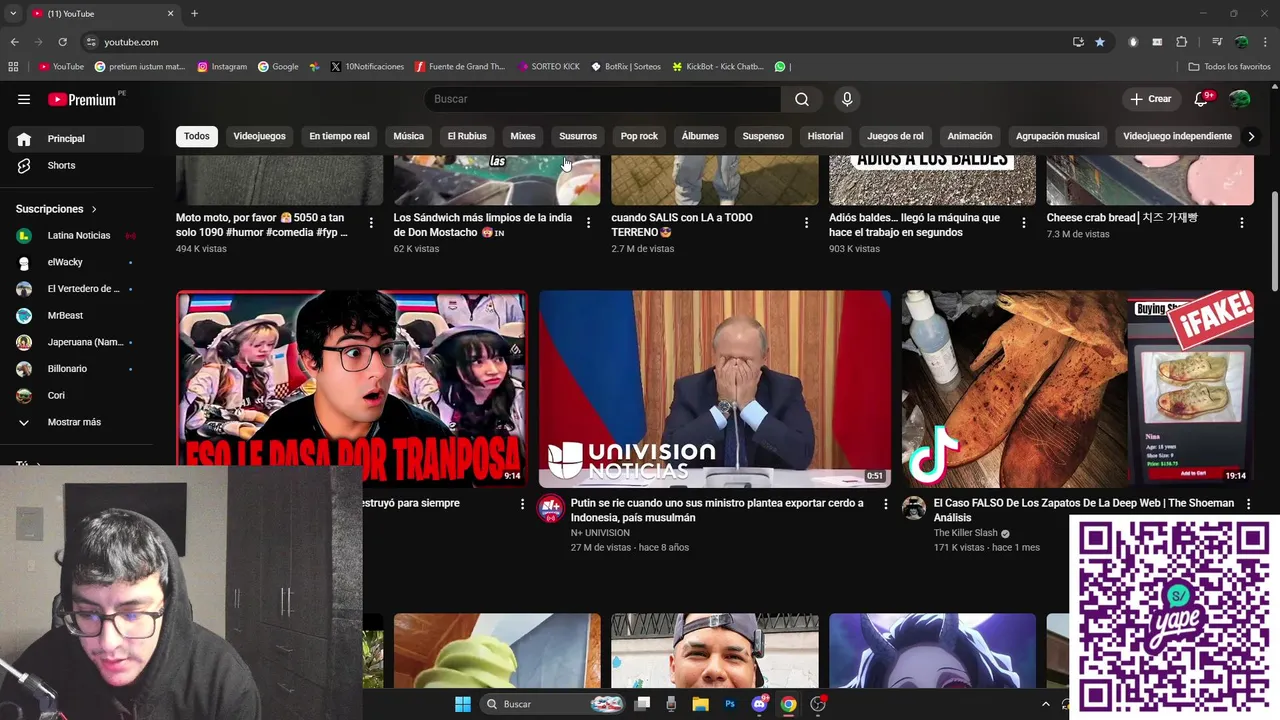Open the YouTube account avatar menu
The height and width of the screenshot is (720, 1280).
pos(1240,99)
